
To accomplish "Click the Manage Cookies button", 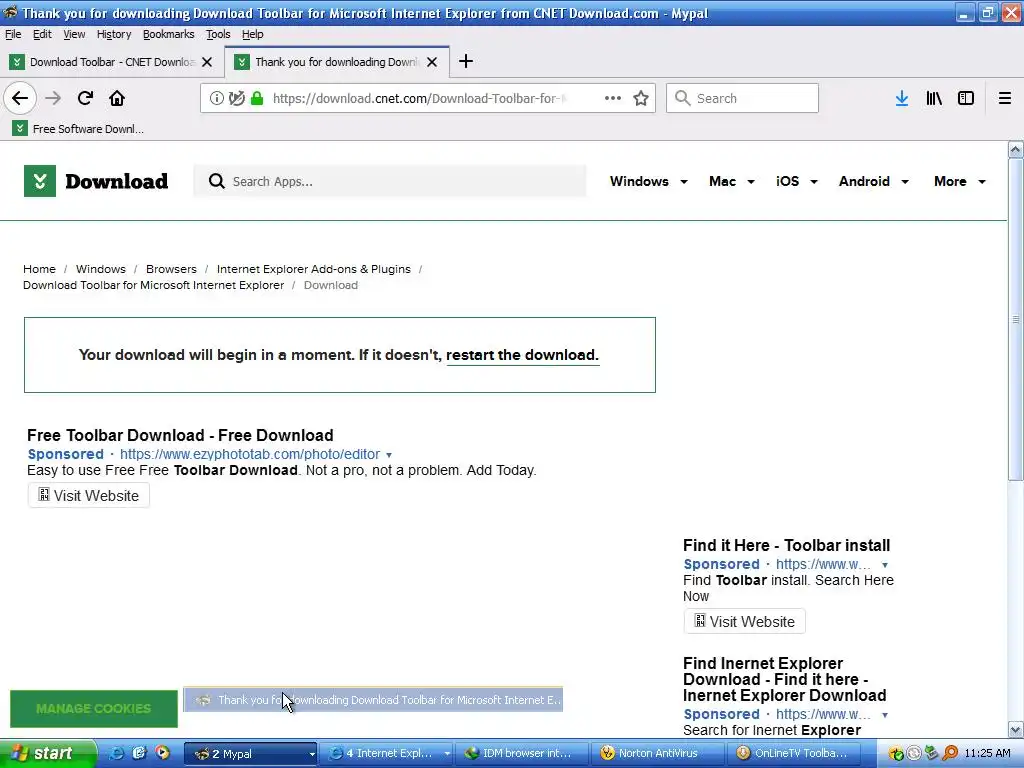I will click(93, 709).
